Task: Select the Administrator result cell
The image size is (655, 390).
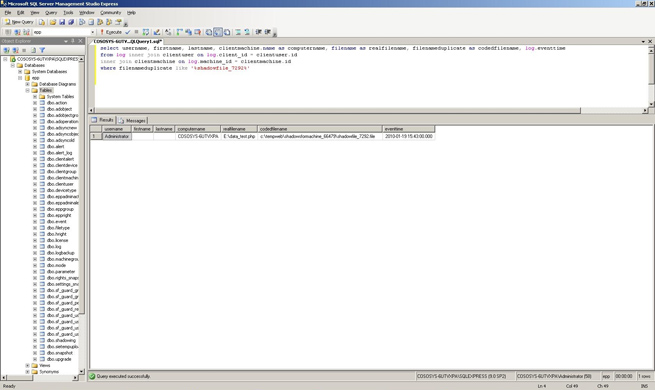Action: [117, 136]
